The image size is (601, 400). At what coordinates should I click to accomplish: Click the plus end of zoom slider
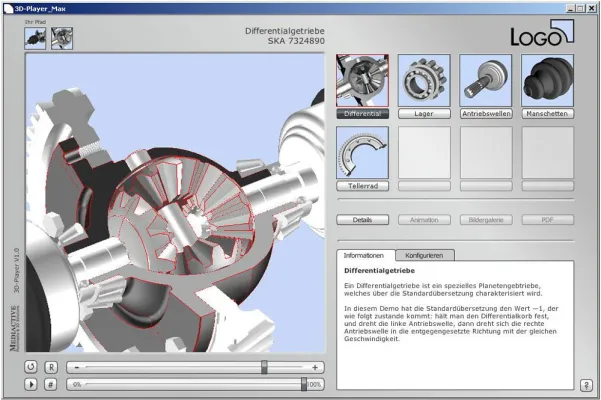[x=315, y=367]
